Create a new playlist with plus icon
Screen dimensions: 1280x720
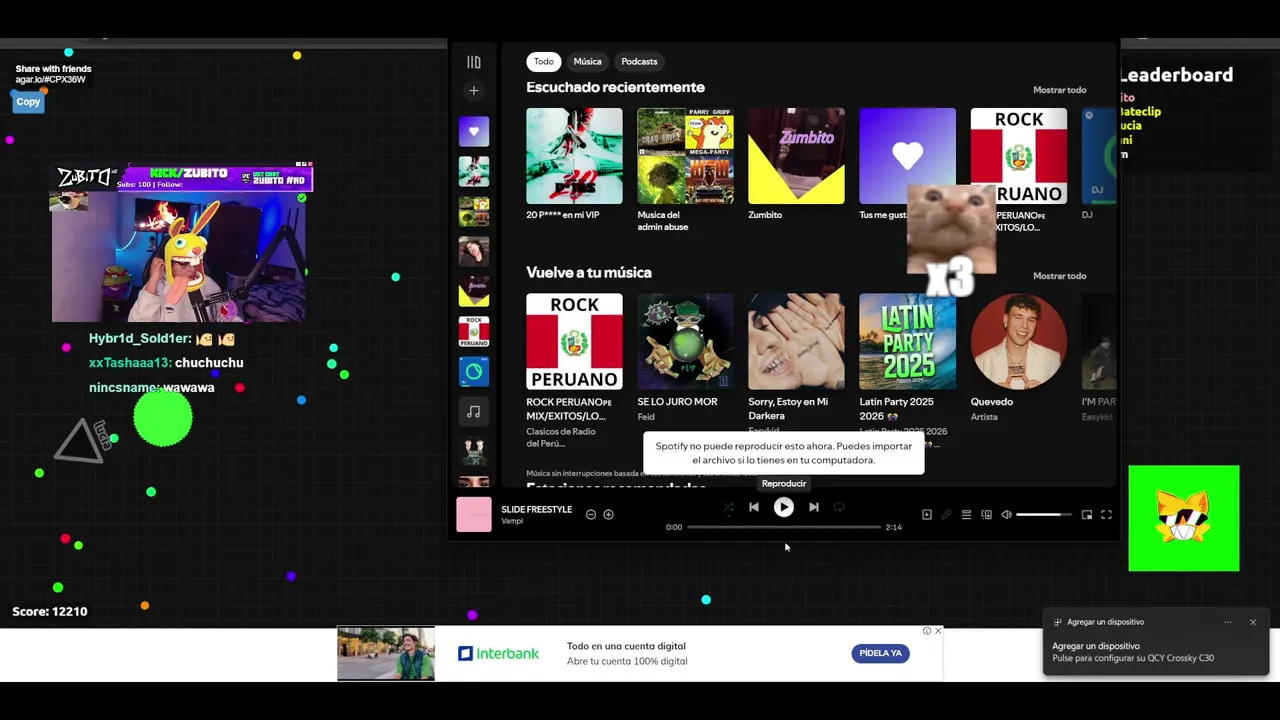[474, 91]
